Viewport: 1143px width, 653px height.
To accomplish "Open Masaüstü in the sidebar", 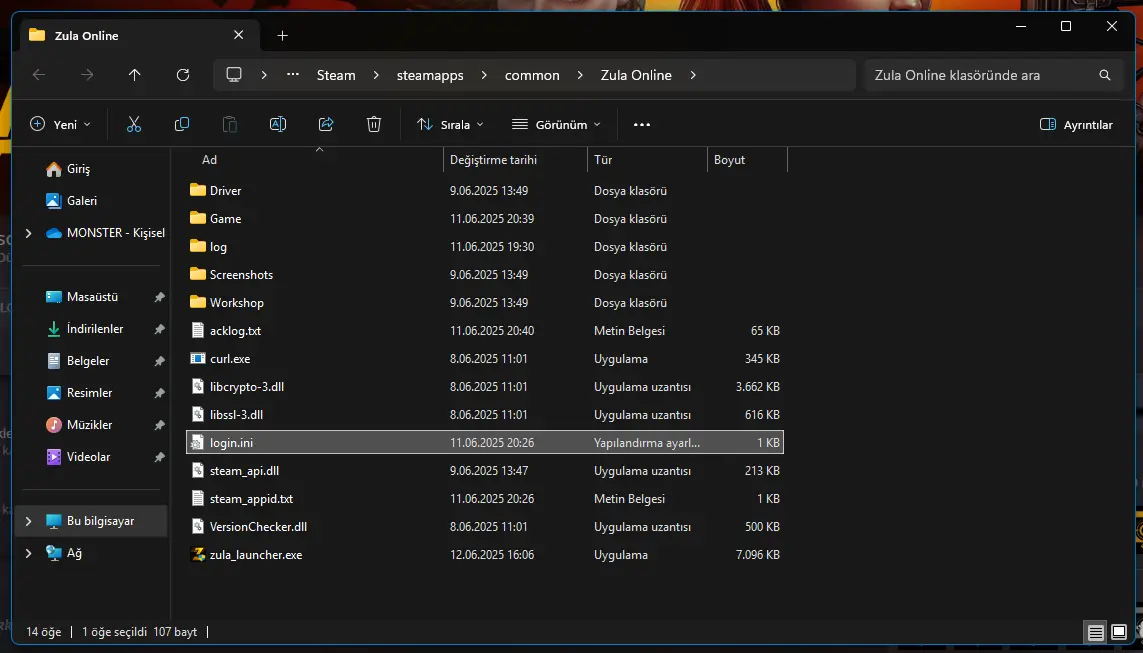I will pos(95,297).
